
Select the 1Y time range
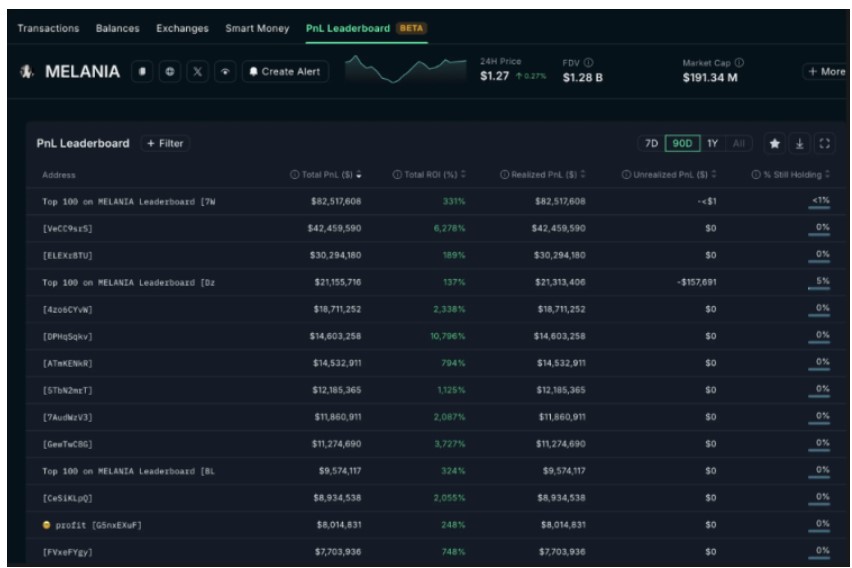pos(712,143)
